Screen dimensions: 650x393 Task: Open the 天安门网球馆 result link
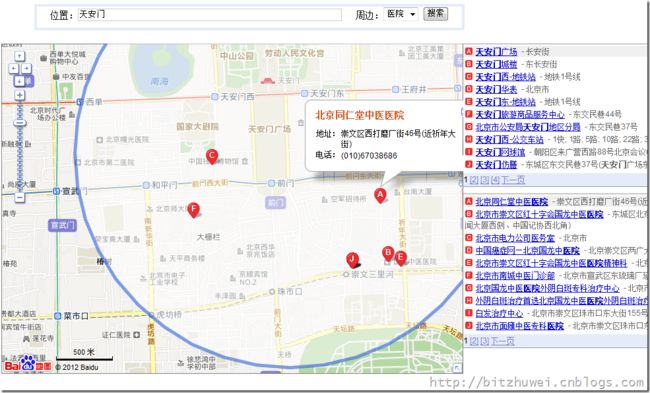(x=500, y=152)
